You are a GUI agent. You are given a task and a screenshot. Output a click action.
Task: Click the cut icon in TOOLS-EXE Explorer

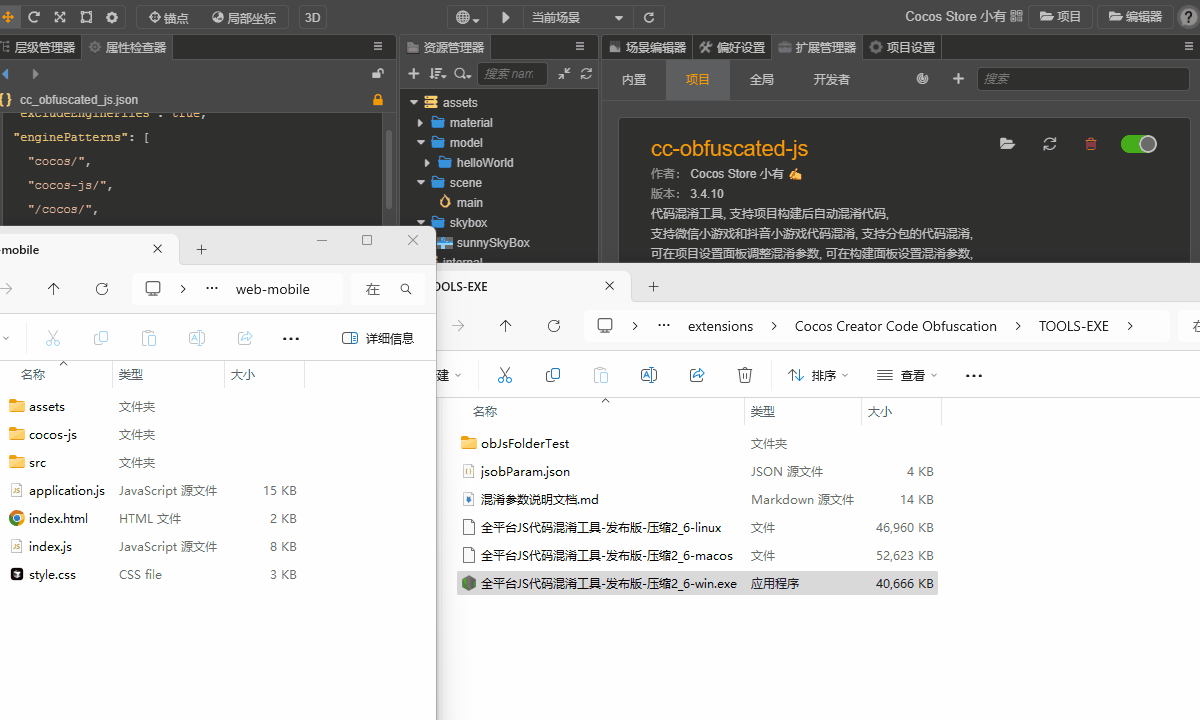505,375
